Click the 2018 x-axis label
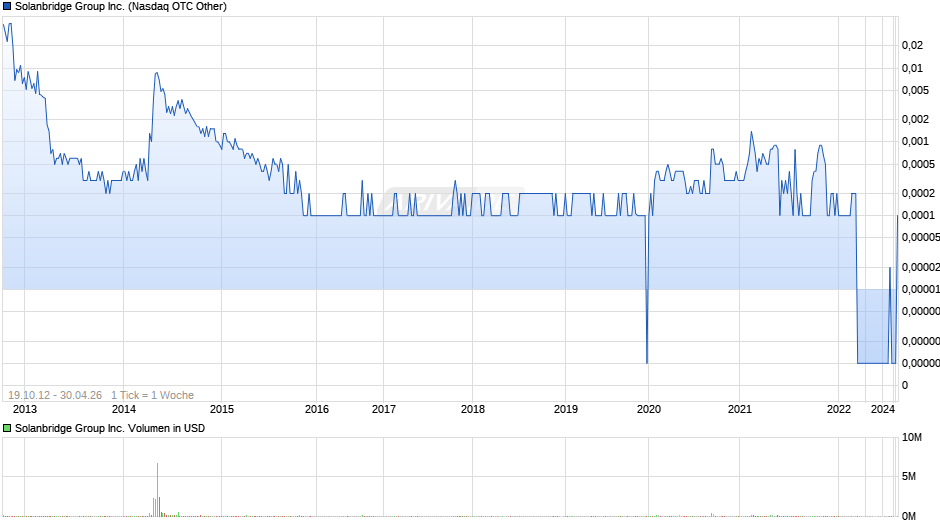The height and width of the screenshot is (526, 940). point(472,409)
